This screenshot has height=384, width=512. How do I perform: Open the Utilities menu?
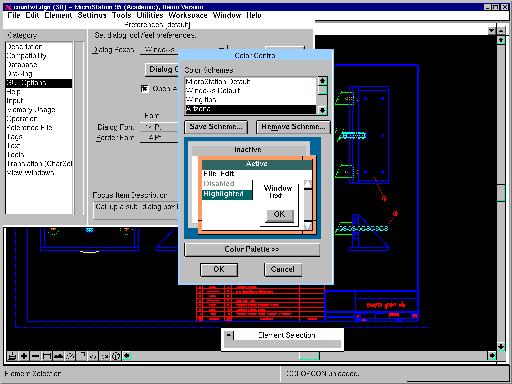[150, 15]
